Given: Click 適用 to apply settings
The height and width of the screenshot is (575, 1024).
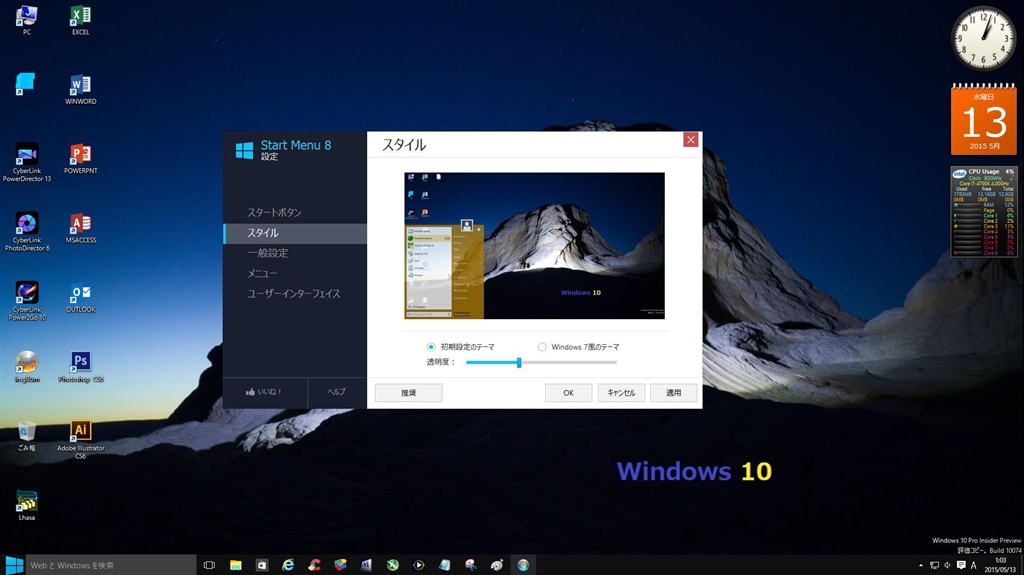Looking at the screenshot, I should (x=673, y=393).
